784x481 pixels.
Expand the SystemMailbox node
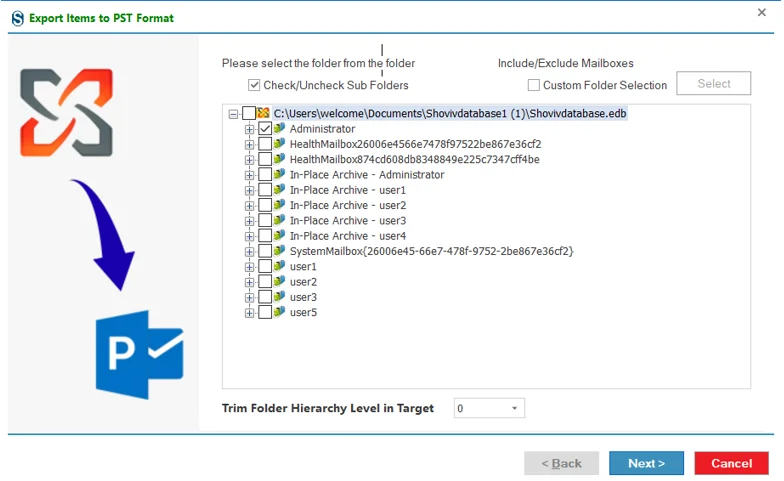click(x=249, y=252)
